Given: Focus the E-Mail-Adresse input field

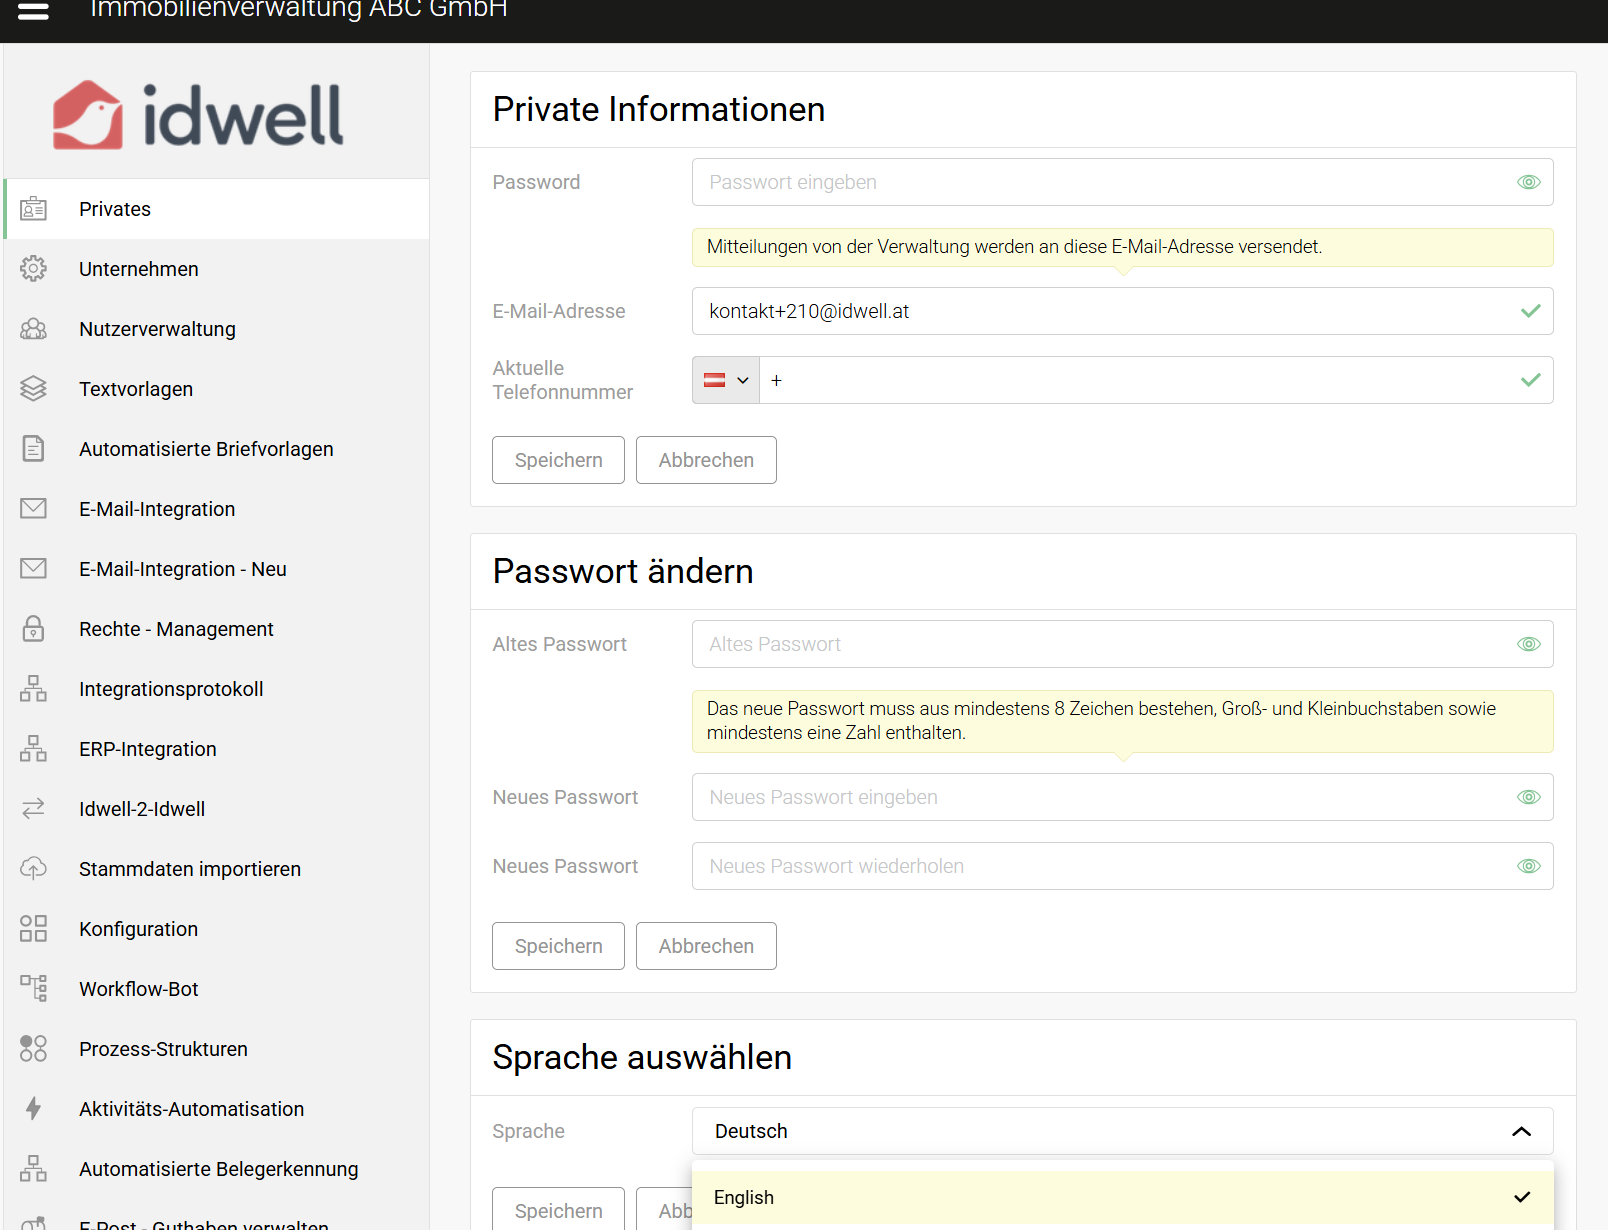Looking at the screenshot, I should pos(1100,311).
